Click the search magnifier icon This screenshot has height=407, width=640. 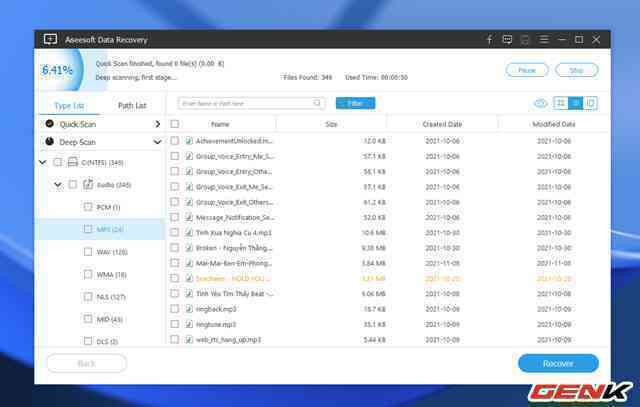click(x=317, y=103)
